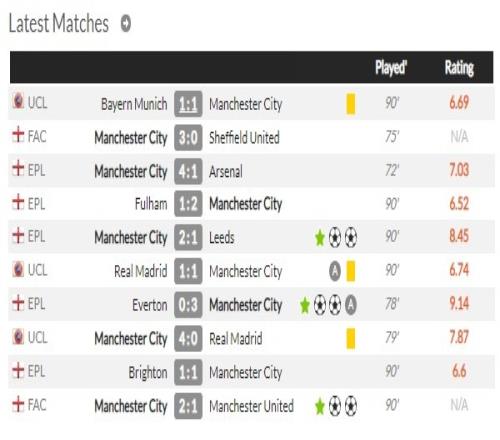Open the 1:1 Bayern Munich score box
The width and height of the screenshot is (500, 440).
pos(188,104)
